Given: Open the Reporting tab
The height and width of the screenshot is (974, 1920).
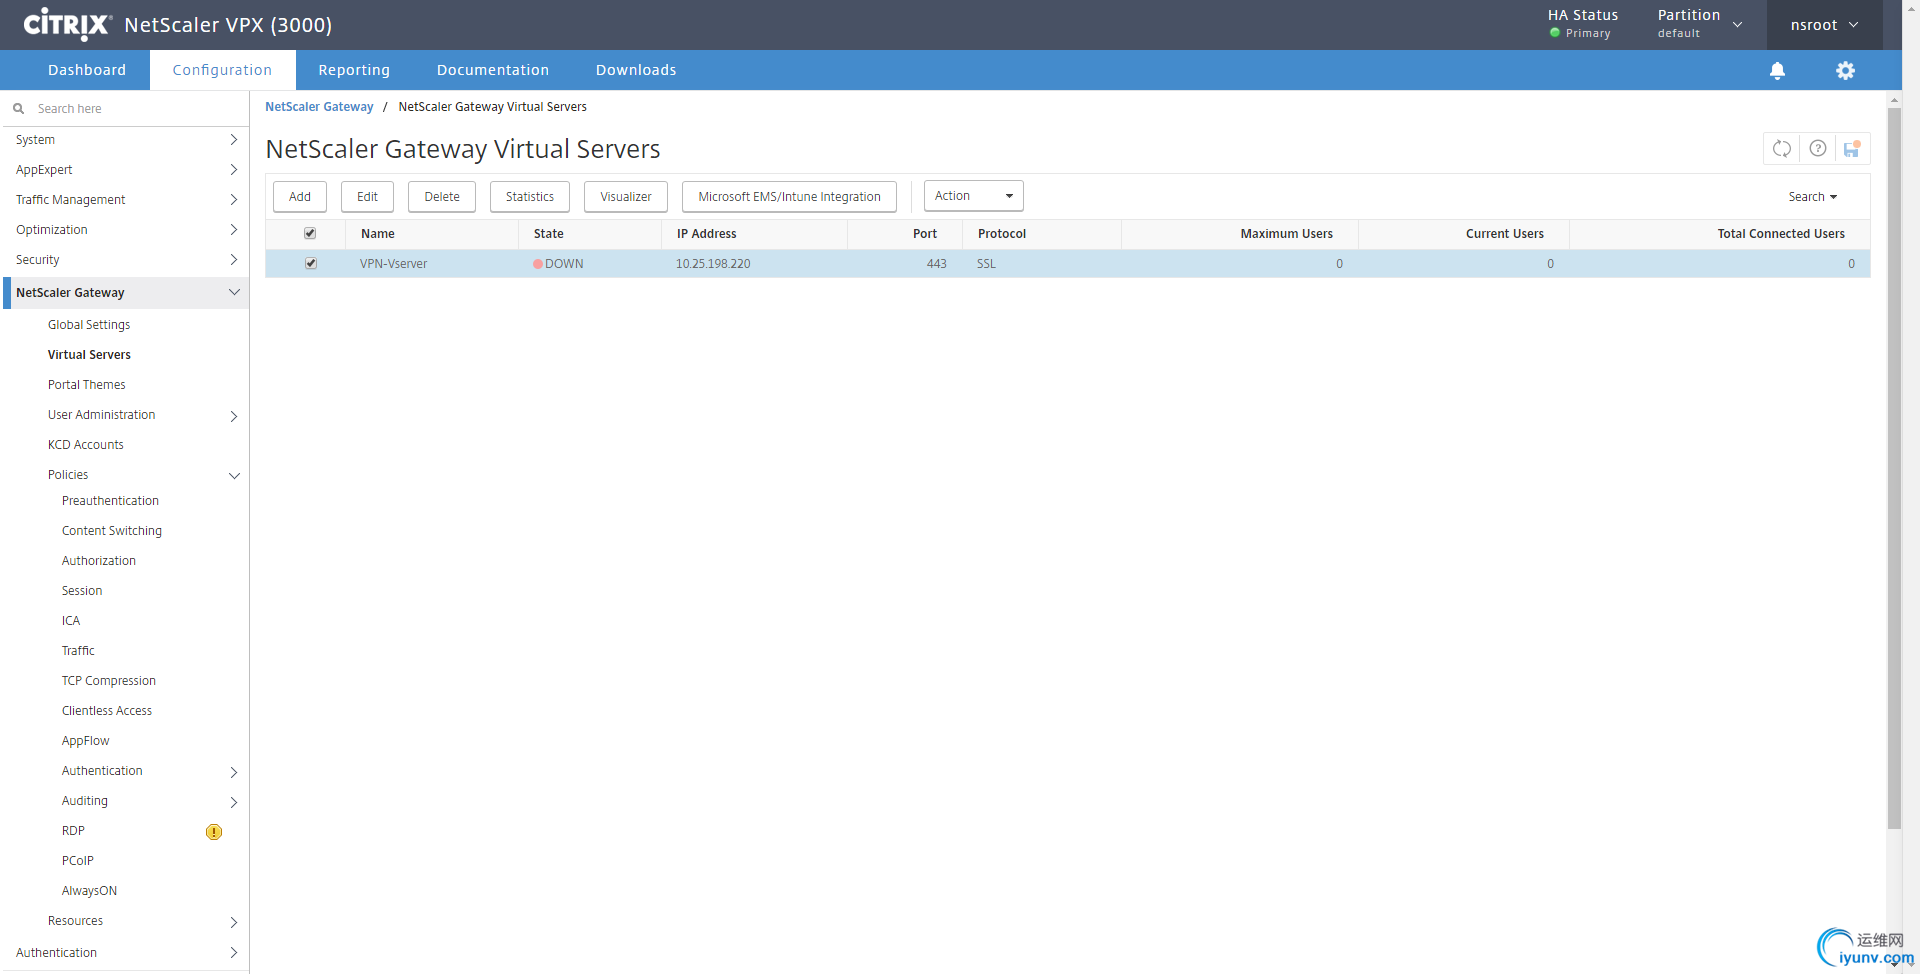Looking at the screenshot, I should [x=354, y=70].
